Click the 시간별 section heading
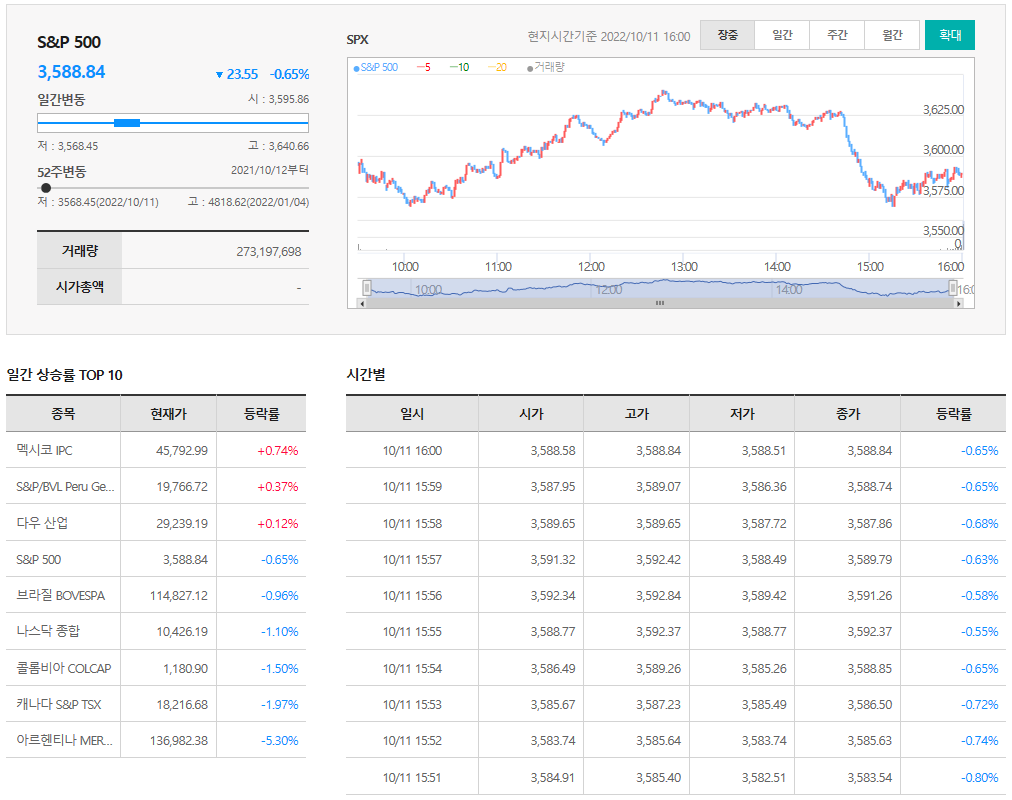Viewport: 1012px width, 800px height. [x=366, y=374]
